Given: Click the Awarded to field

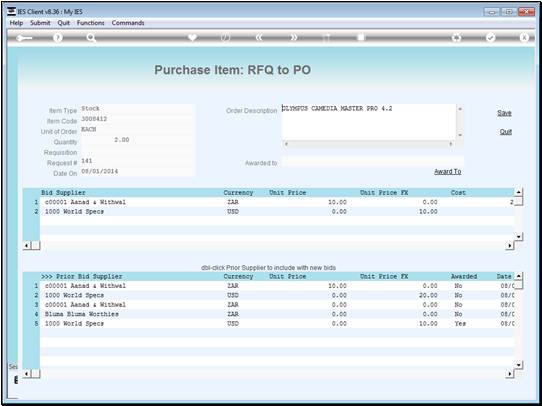Looking at the screenshot, I should pos(372,162).
